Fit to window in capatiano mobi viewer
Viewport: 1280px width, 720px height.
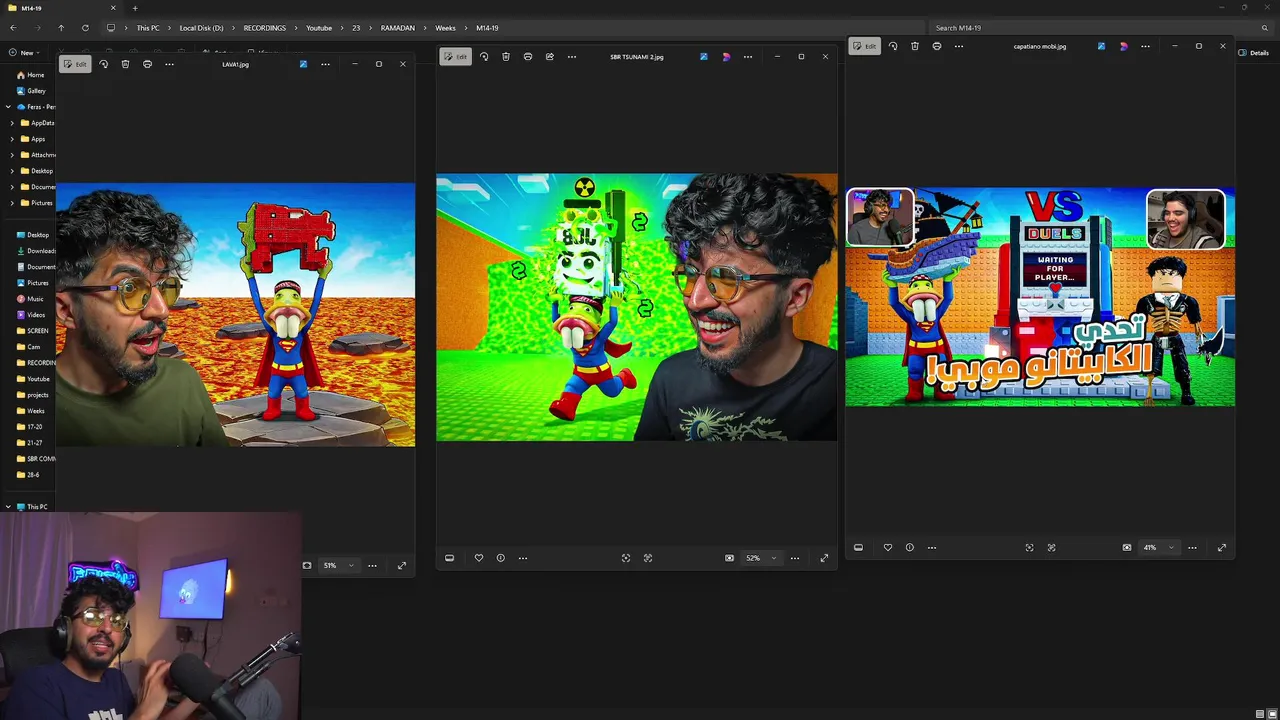[1029, 547]
